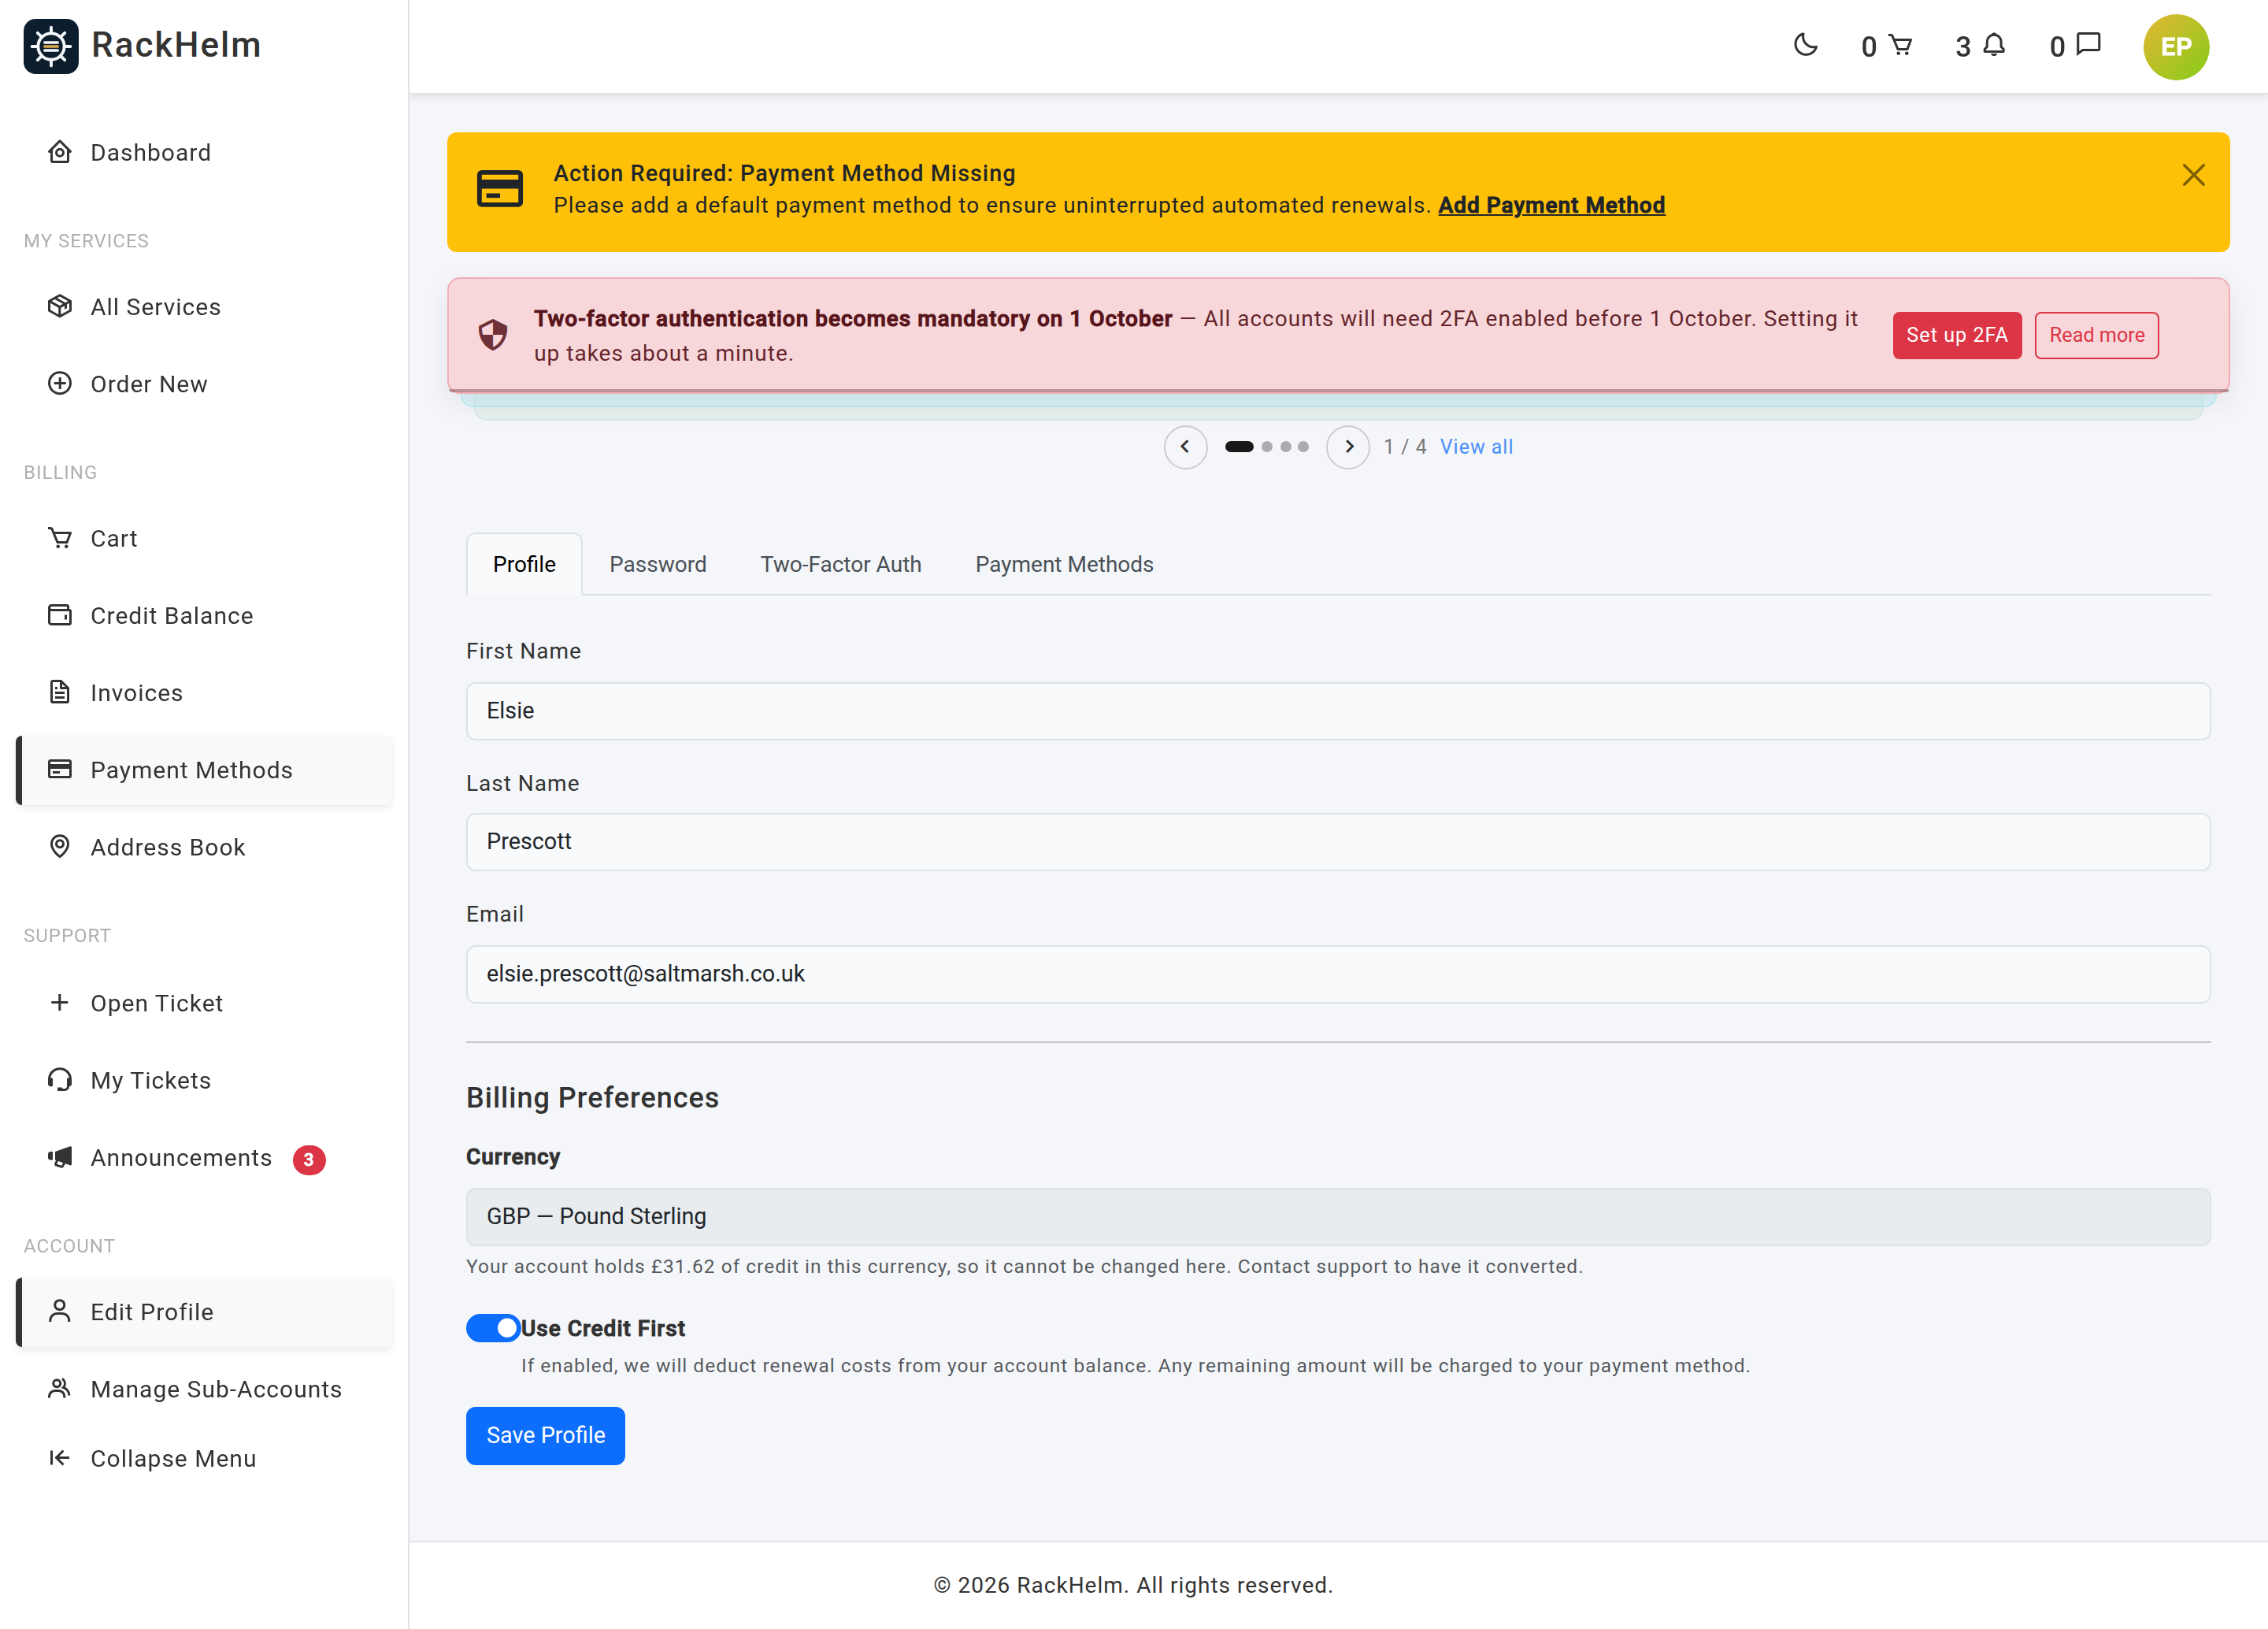The height and width of the screenshot is (1629, 2268).
Task: Open Invoices menu item
Action: pyautogui.click(x=205, y=692)
